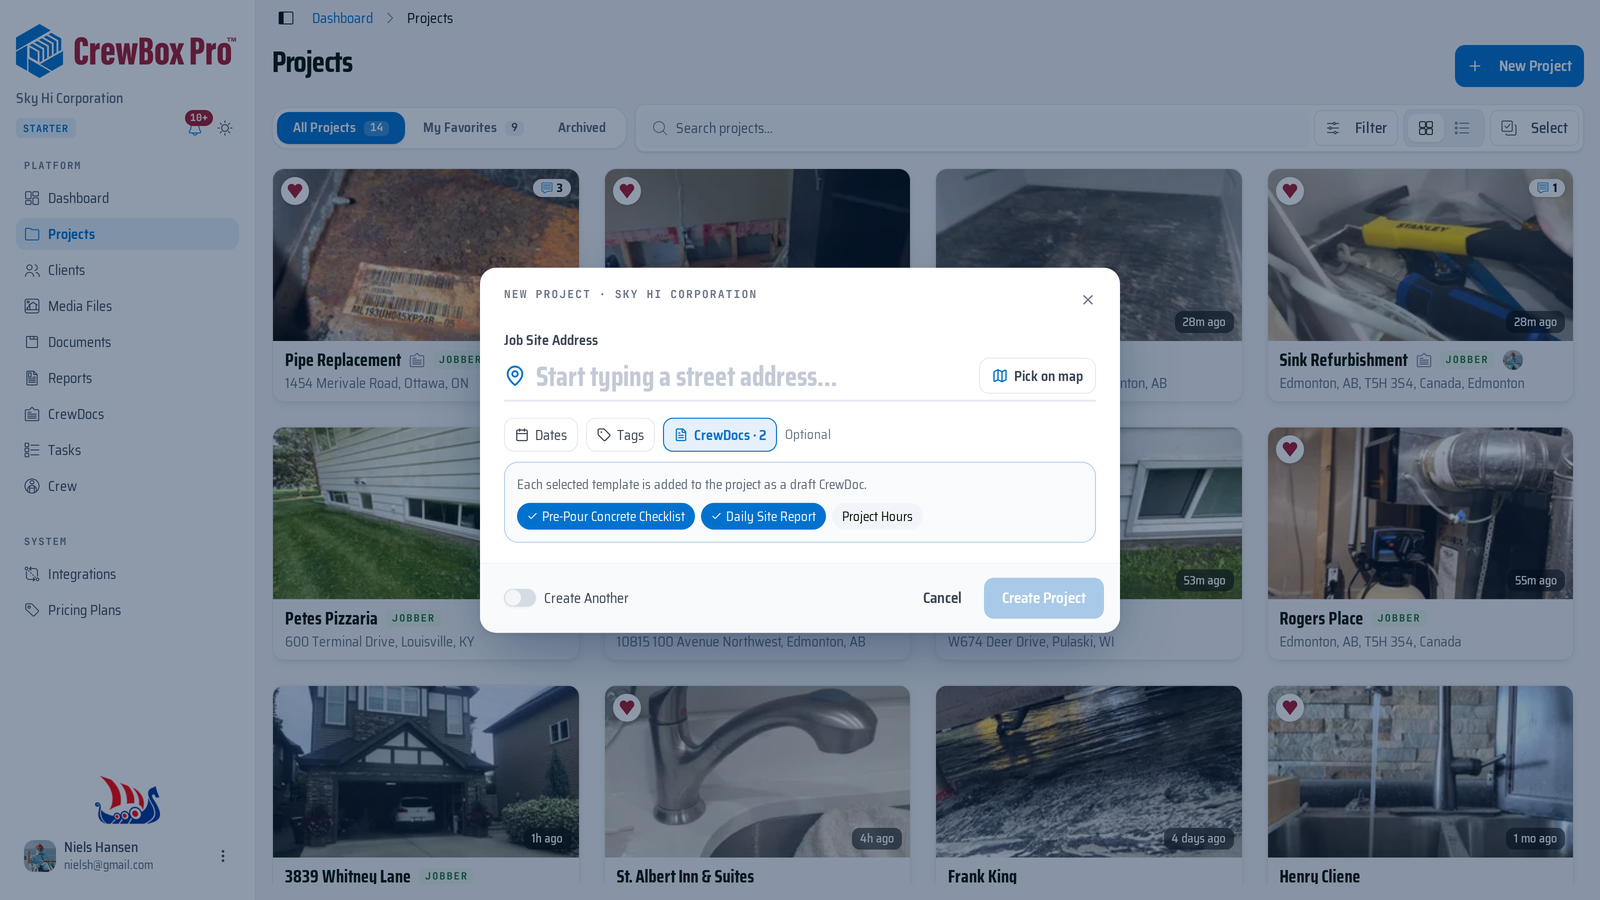Open comments badge on Pipe Replacement card

[552, 188]
